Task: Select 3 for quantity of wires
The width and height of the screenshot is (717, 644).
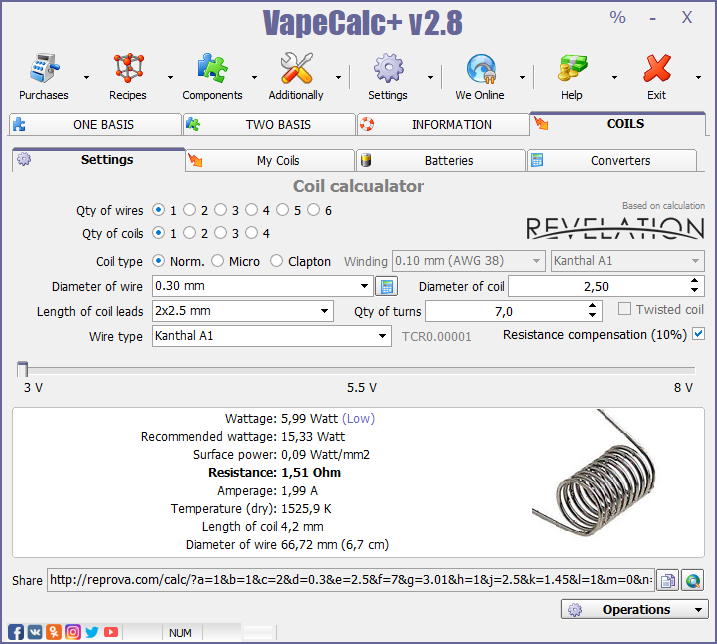Action: 220,210
